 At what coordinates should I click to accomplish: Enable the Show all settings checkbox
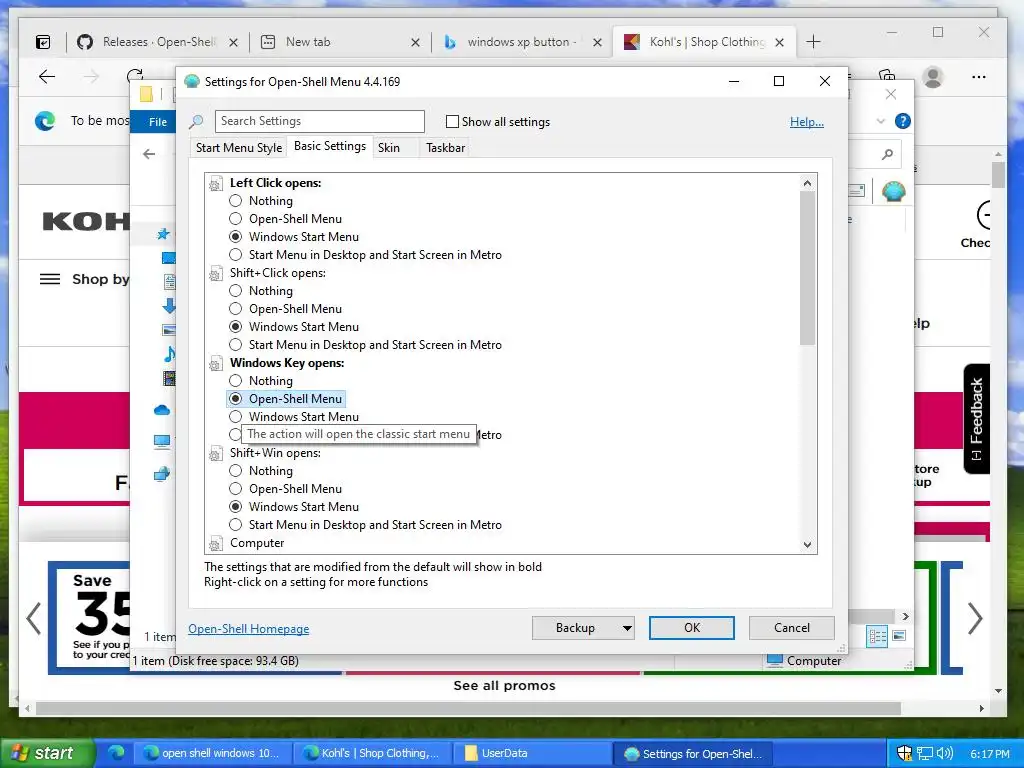pyautogui.click(x=452, y=121)
